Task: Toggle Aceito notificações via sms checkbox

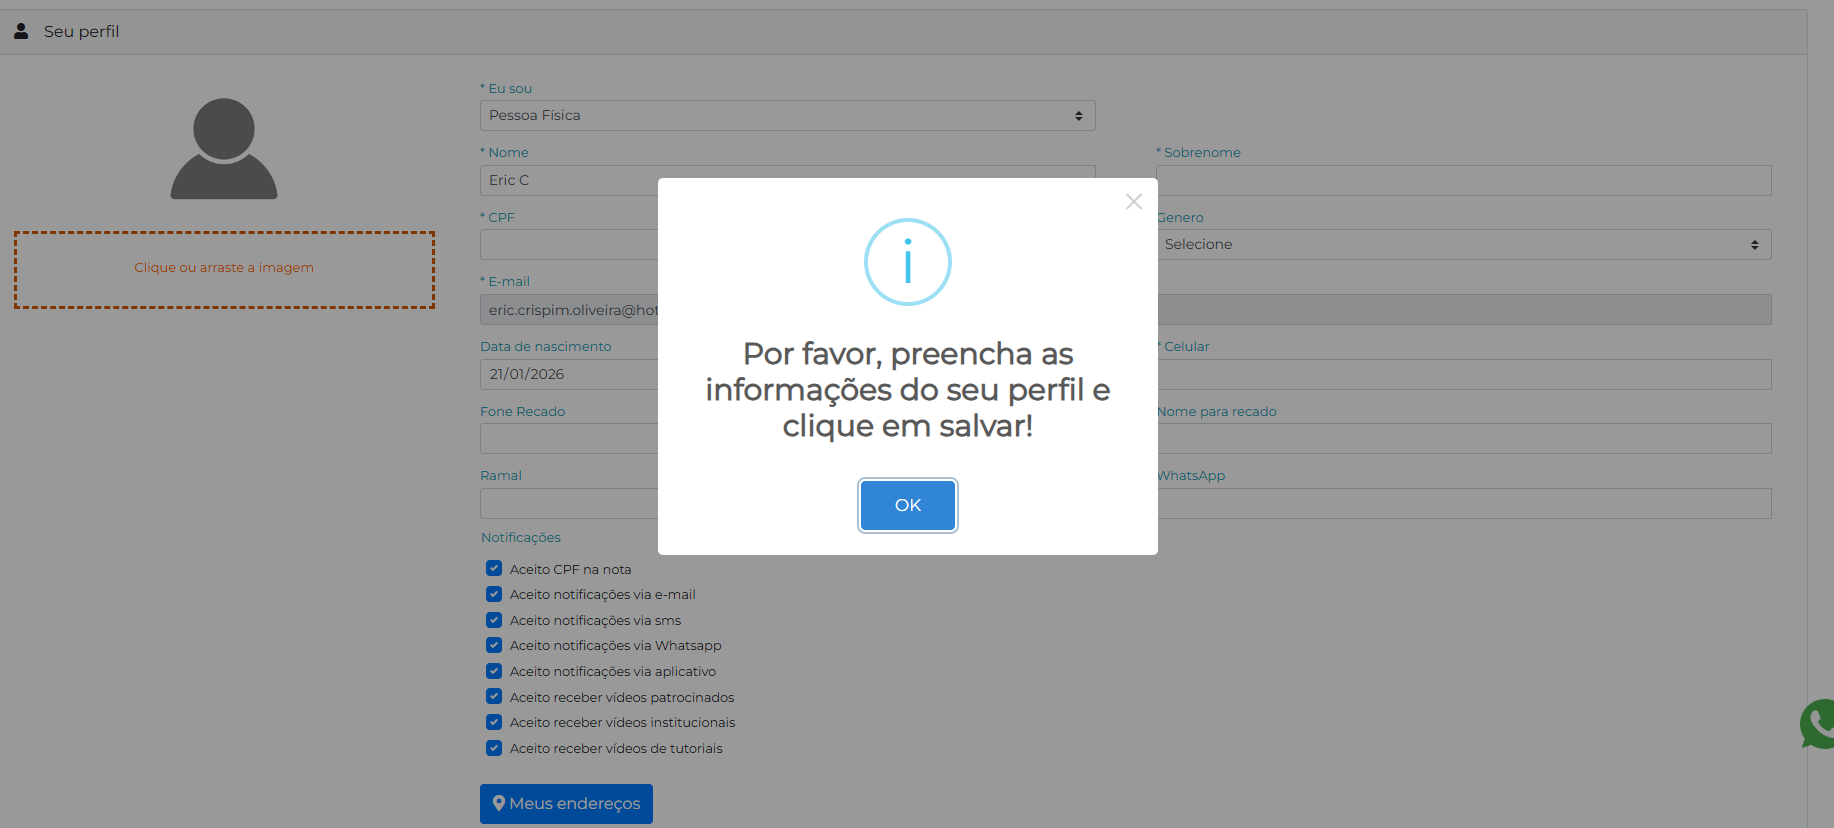Action: 494,620
